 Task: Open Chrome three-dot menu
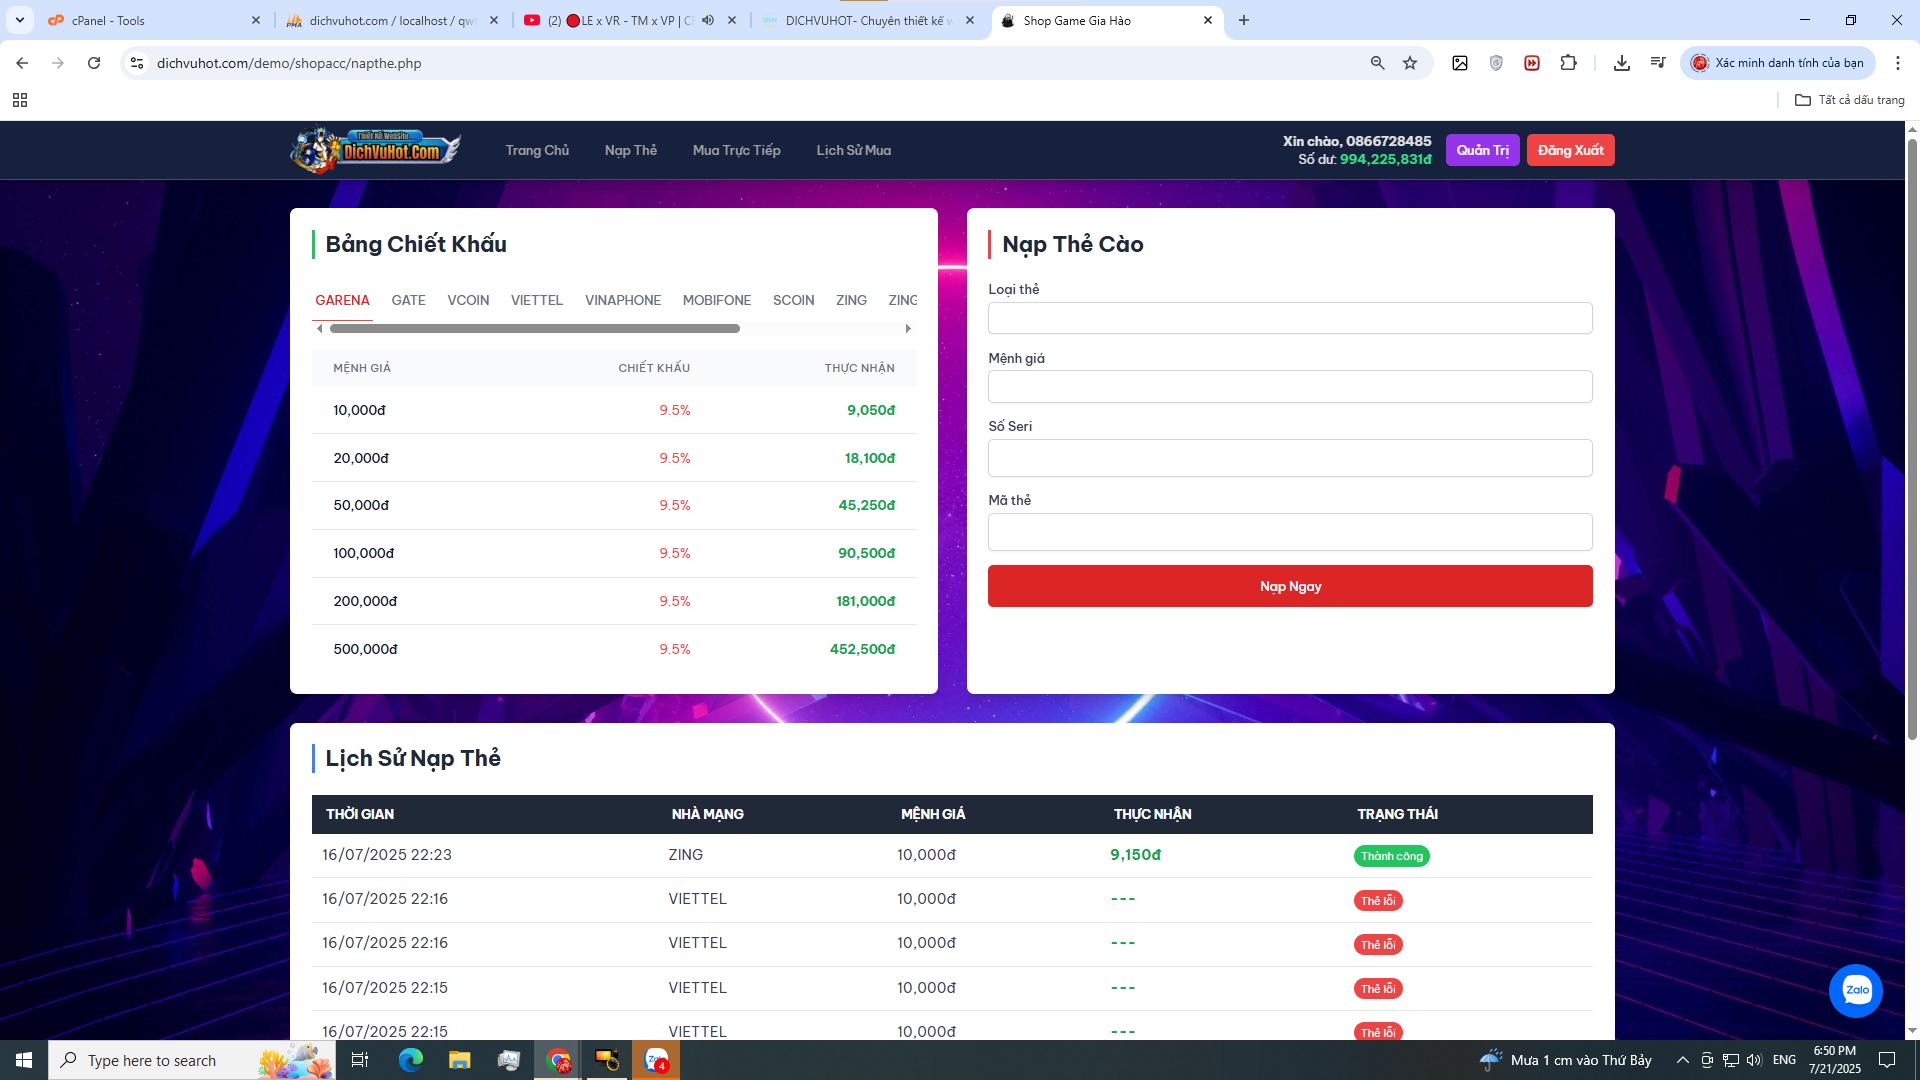pyautogui.click(x=1897, y=63)
